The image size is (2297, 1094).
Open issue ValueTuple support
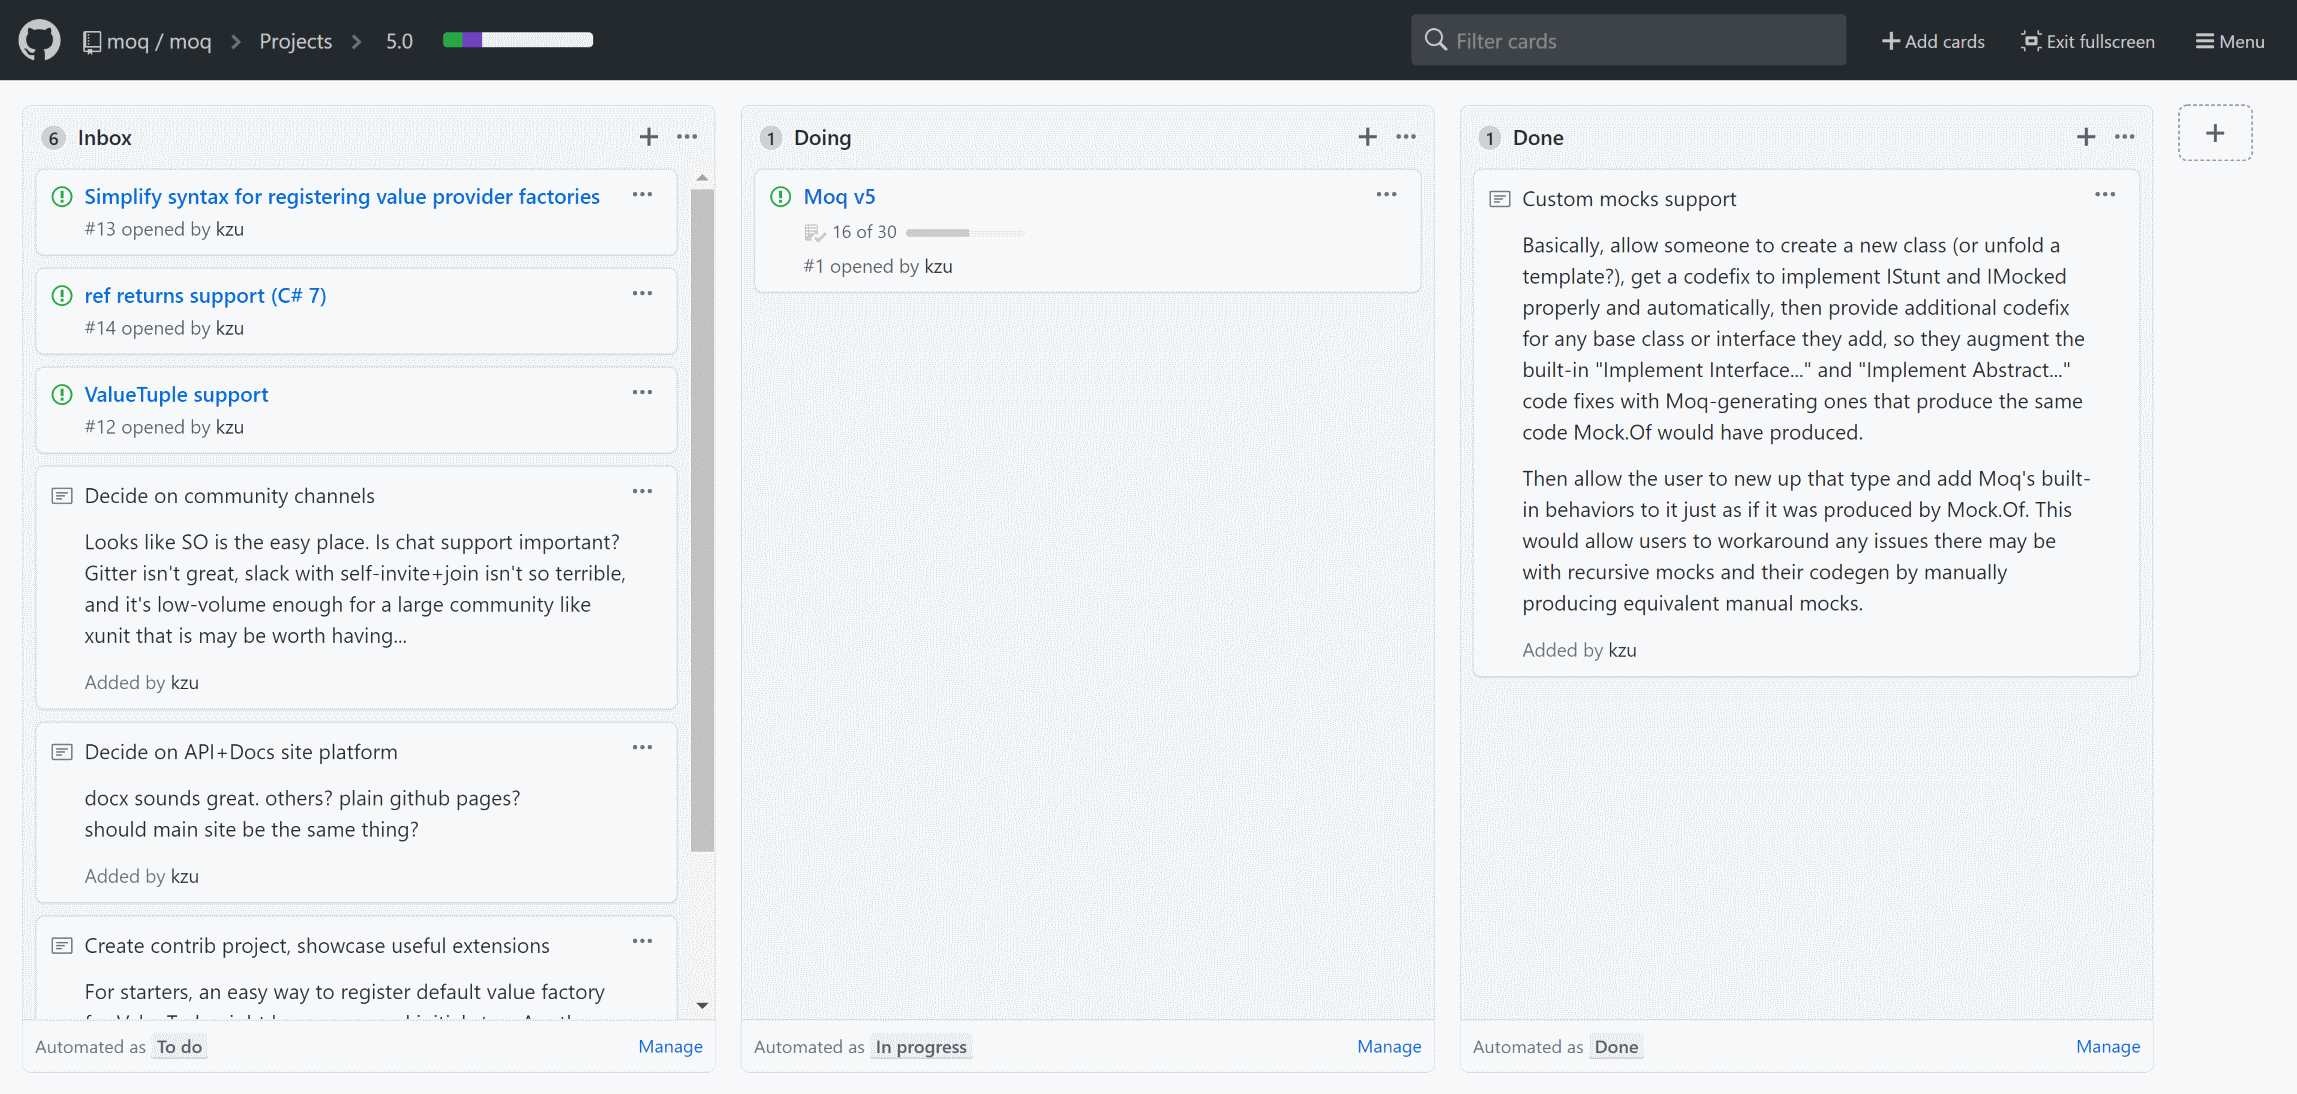tap(176, 395)
